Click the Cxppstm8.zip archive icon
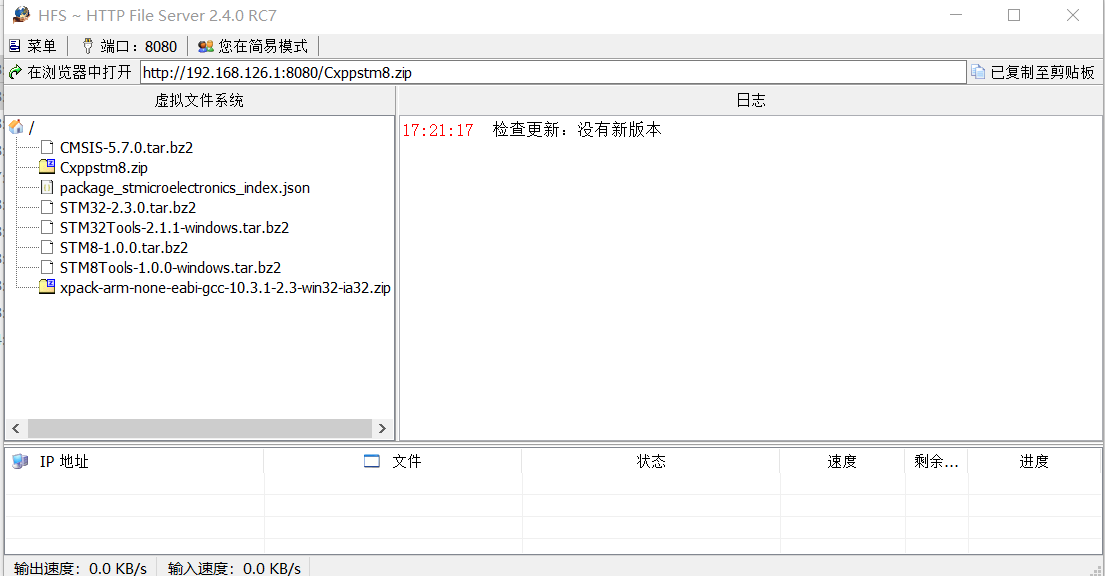The height and width of the screenshot is (576, 1105). click(x=47, y=167)
